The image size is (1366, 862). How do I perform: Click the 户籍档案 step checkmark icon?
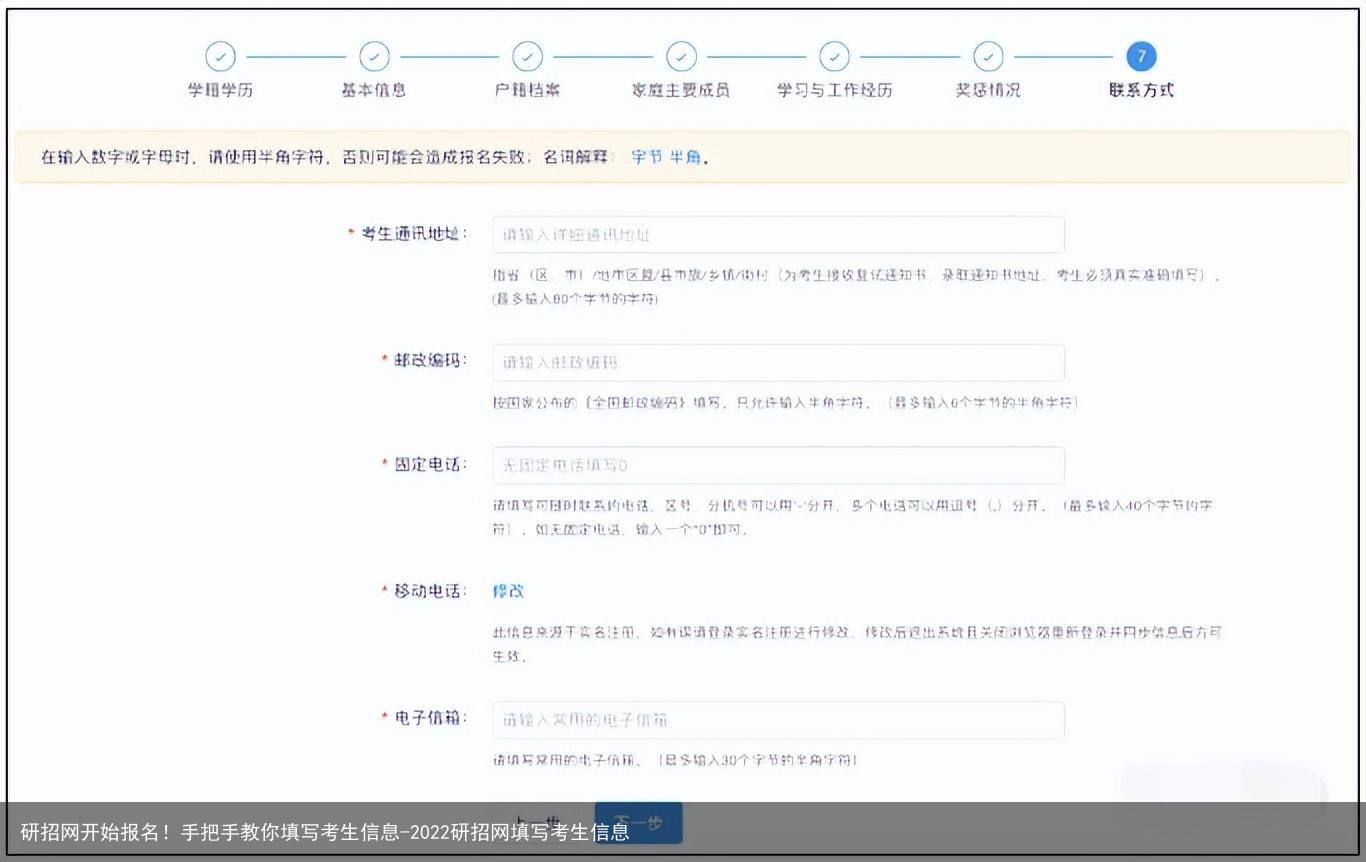click(x=528, y=56)
